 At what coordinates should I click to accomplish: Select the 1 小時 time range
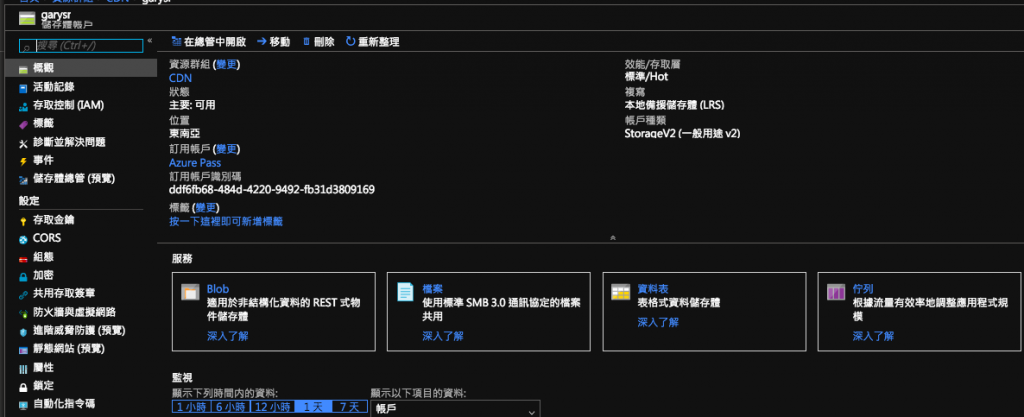[191, 407]
